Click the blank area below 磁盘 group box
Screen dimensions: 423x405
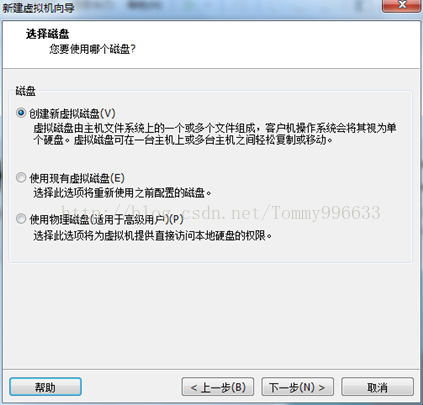[211, 315]
